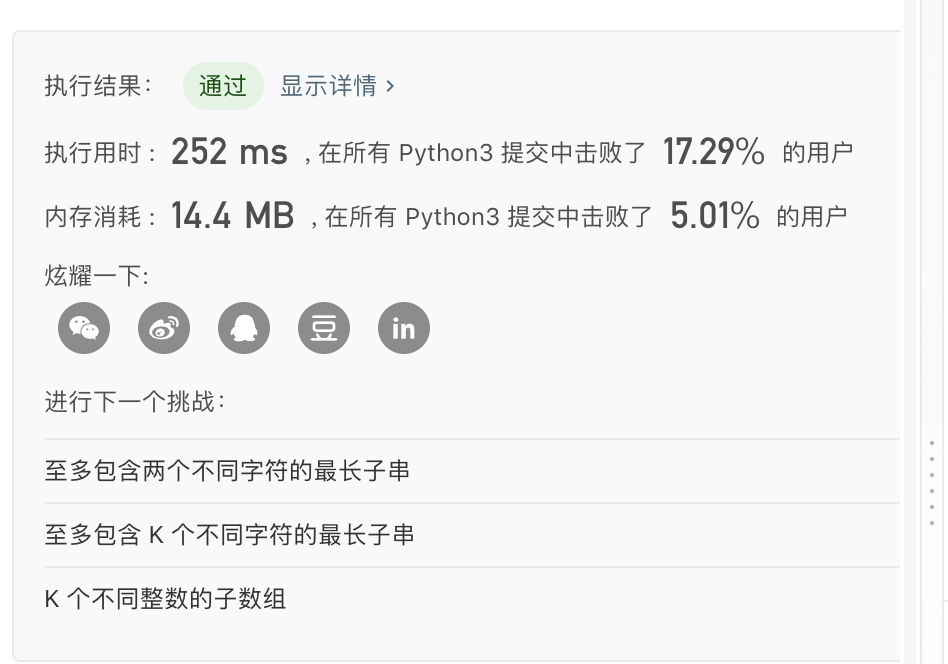Select the 17.29% runtime percentile
This screenshot has height=664, width=948.
(713, 152)
